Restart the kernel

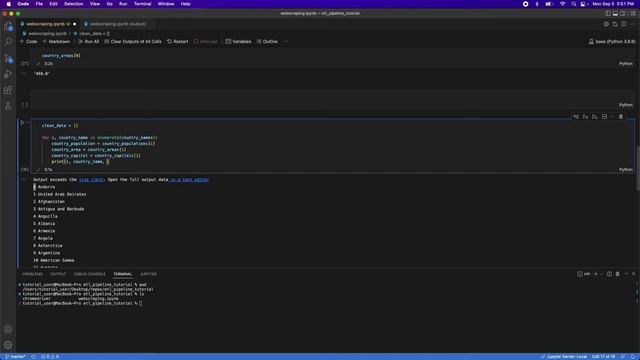[178, 42]
